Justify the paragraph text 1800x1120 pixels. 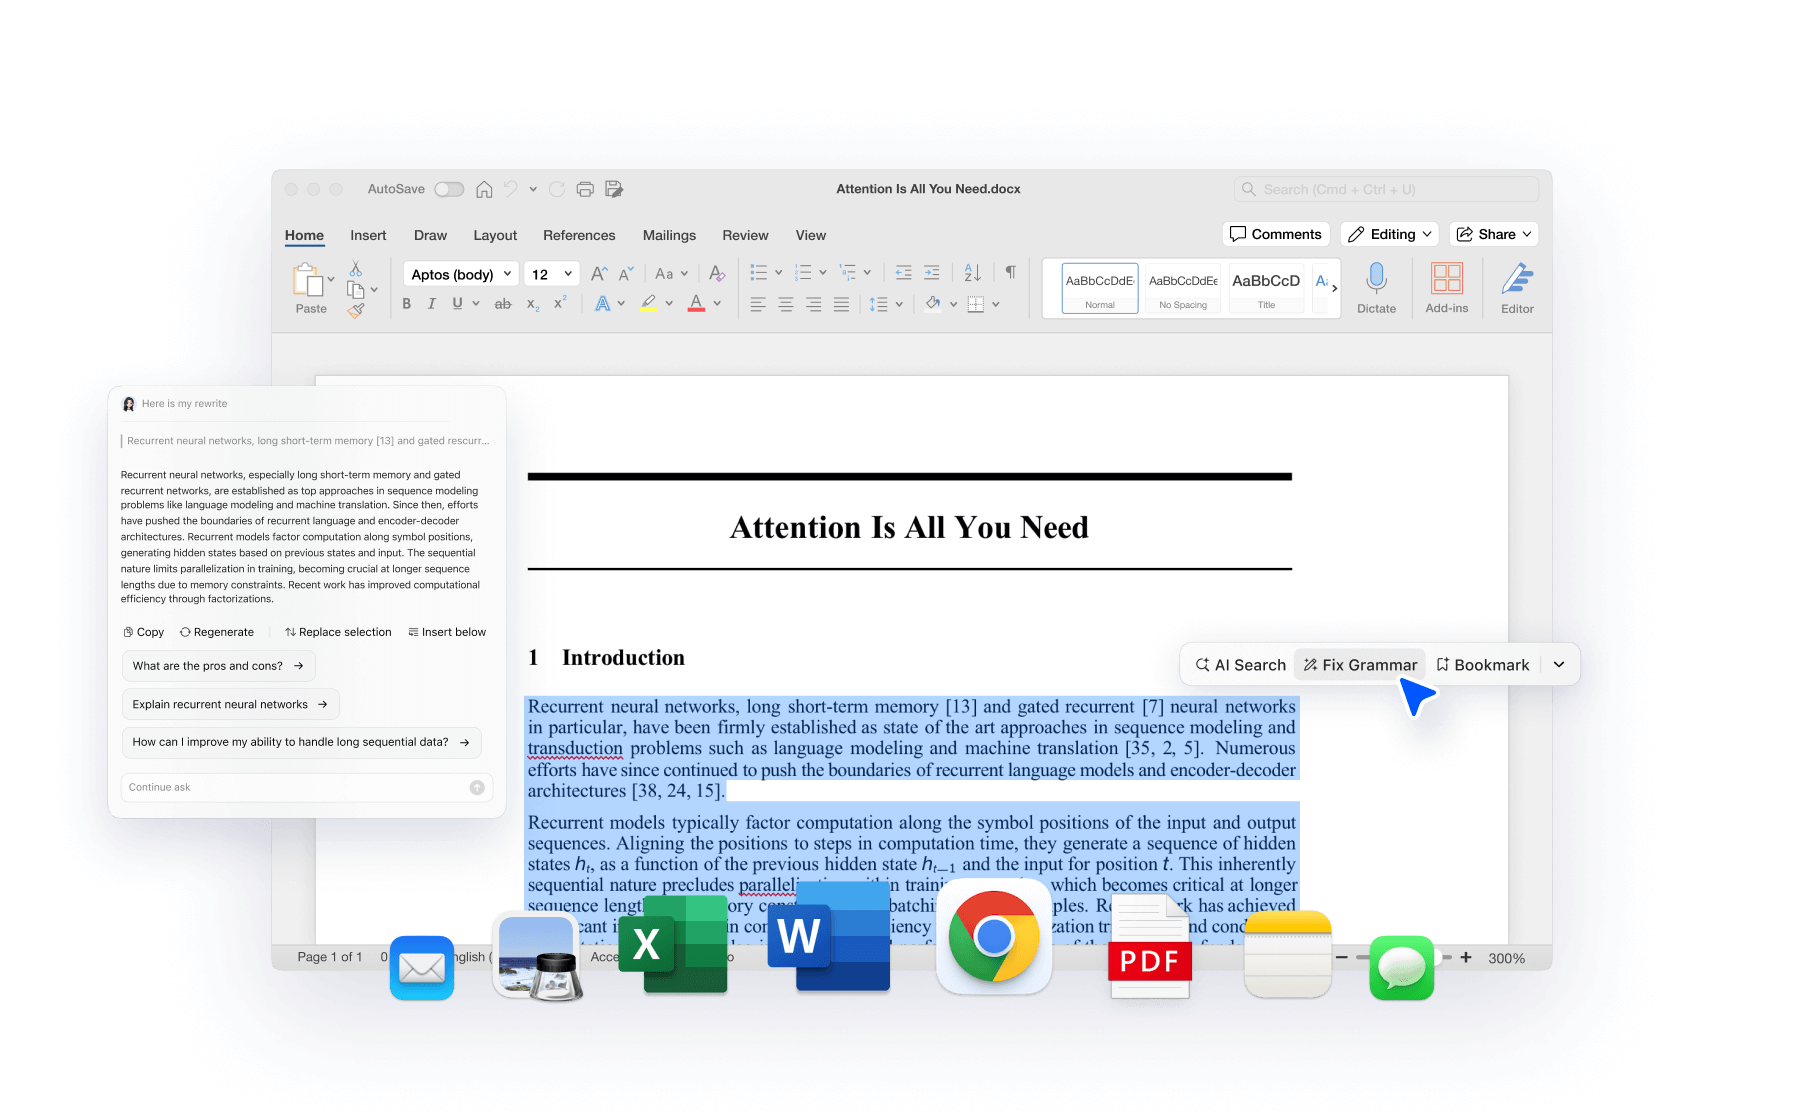pyautogui.click(x=842, y=304)
